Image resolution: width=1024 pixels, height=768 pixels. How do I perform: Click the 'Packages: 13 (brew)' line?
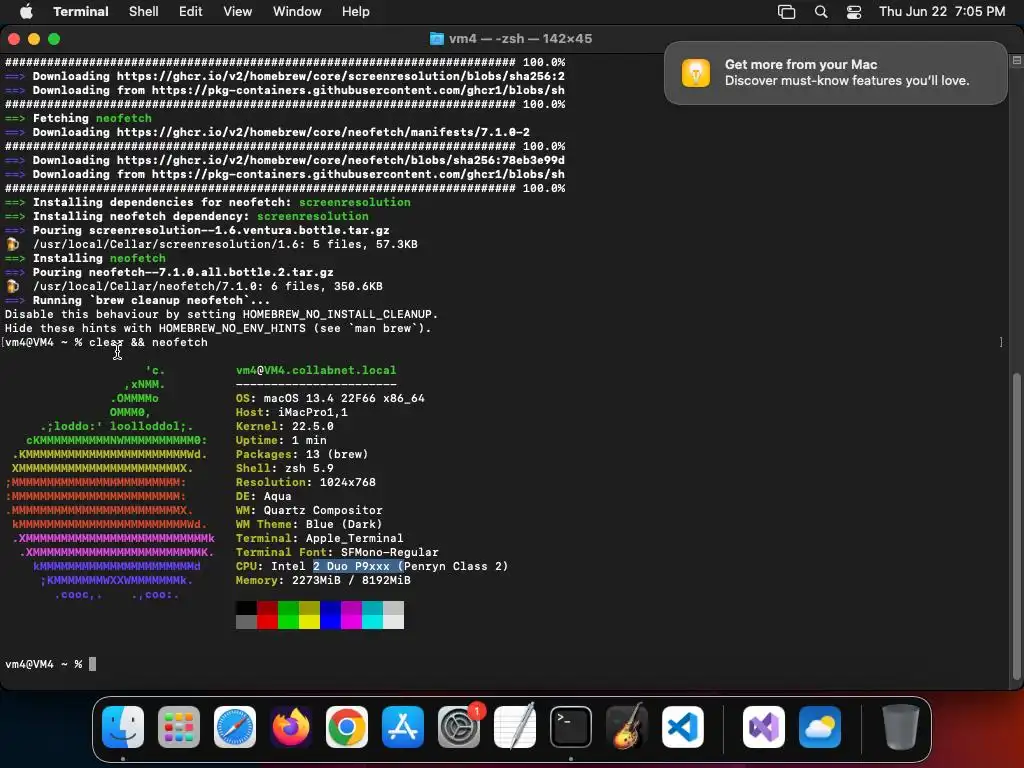[302, 455]
